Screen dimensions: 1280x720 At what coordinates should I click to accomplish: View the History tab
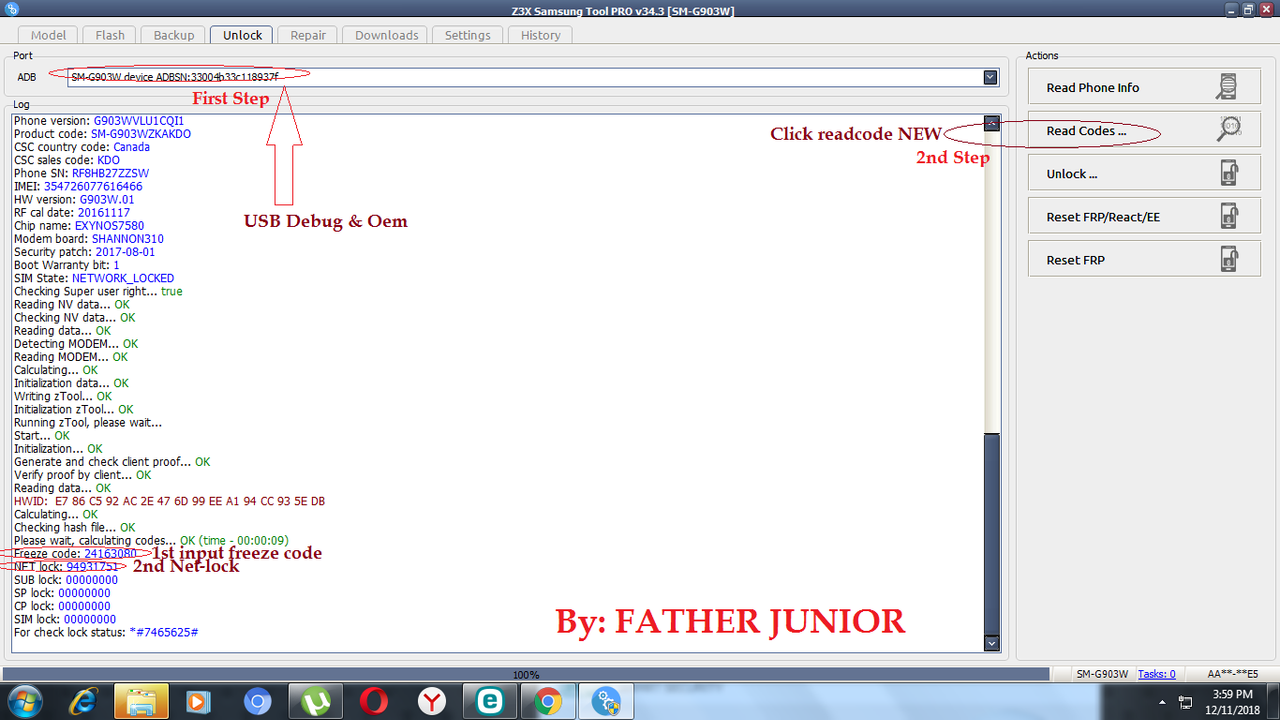tap(541, 35)
